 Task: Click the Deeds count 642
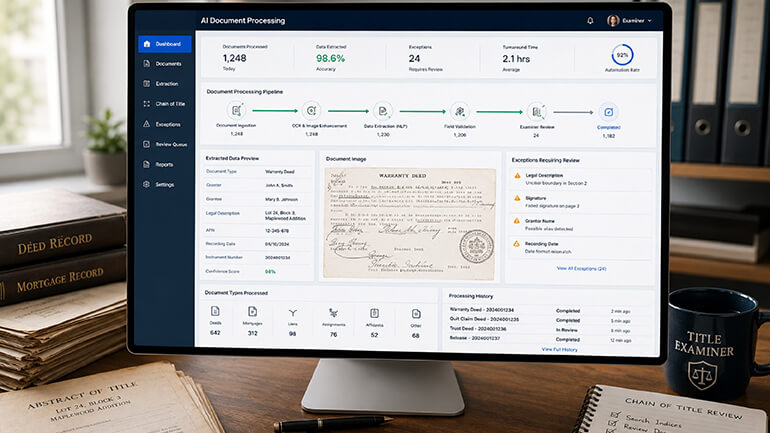[215, 333]
